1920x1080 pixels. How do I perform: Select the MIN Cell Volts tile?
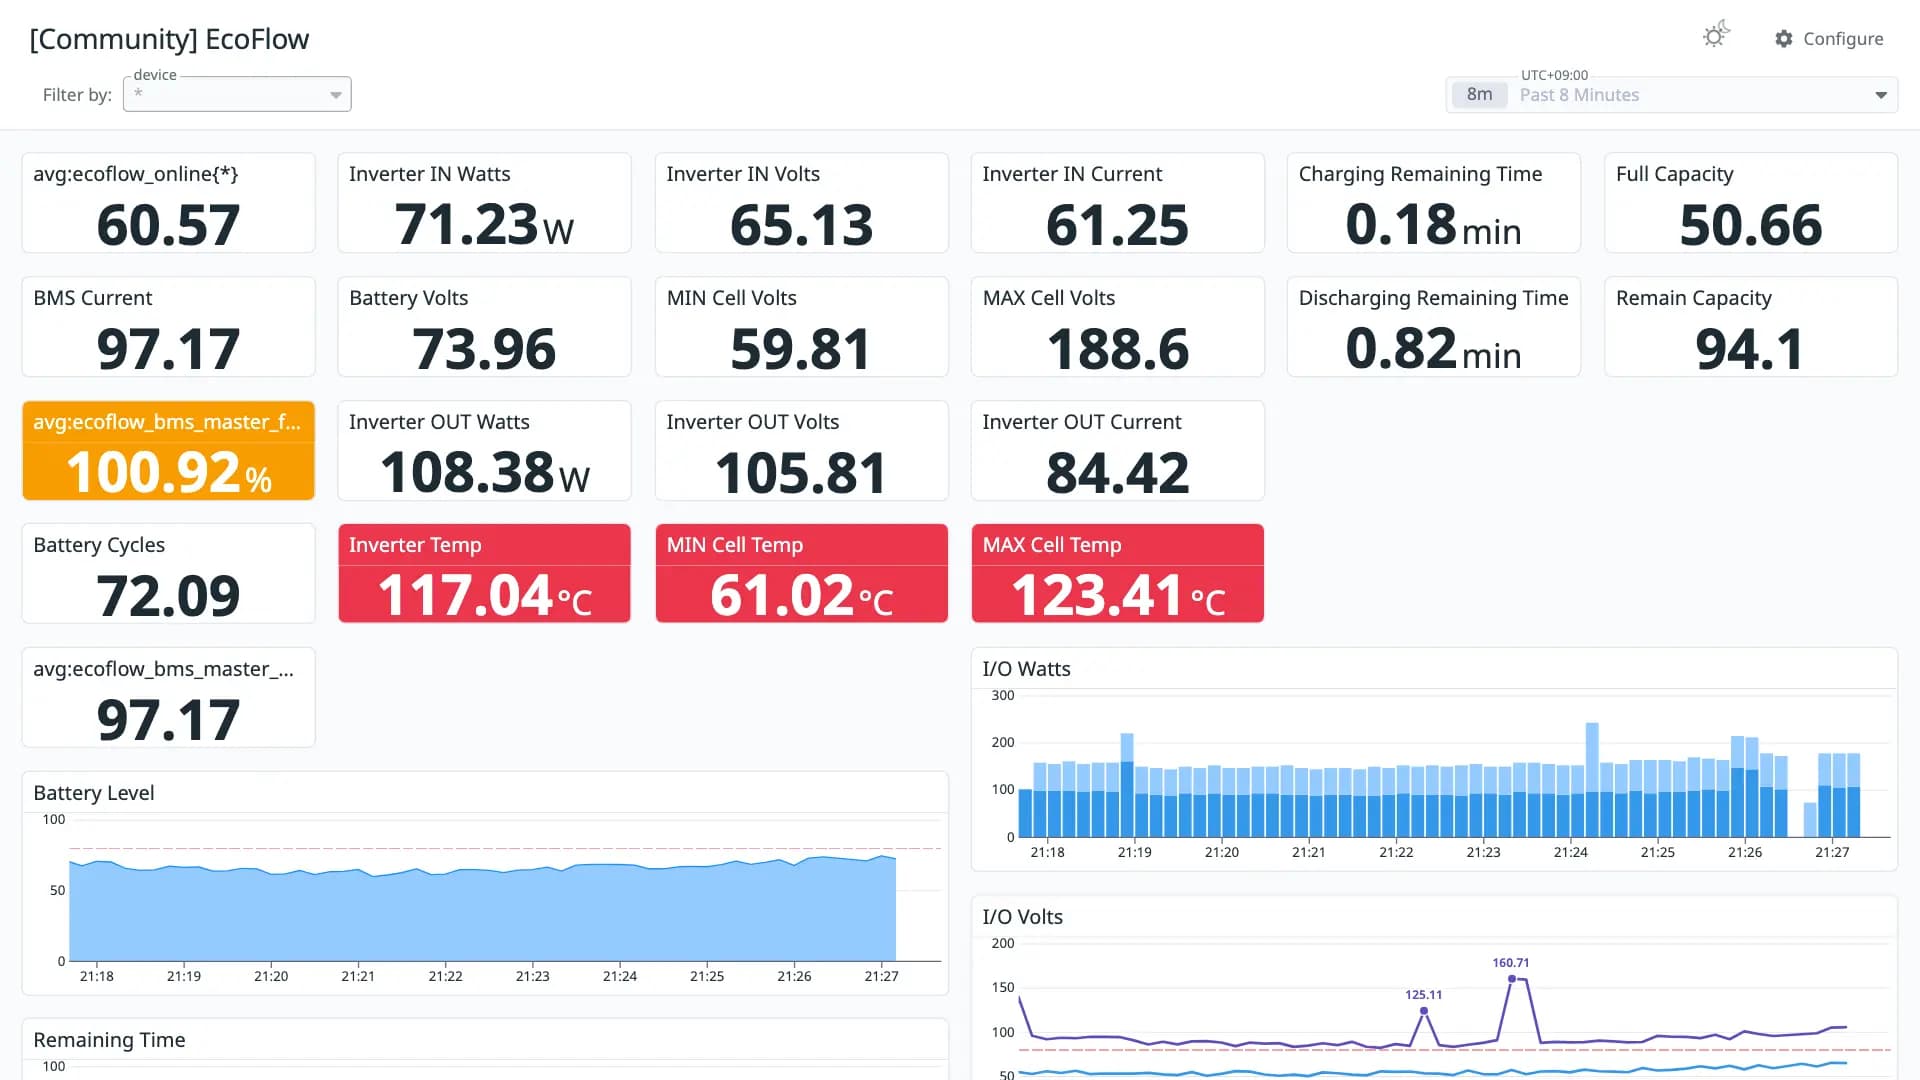[801, 327]
